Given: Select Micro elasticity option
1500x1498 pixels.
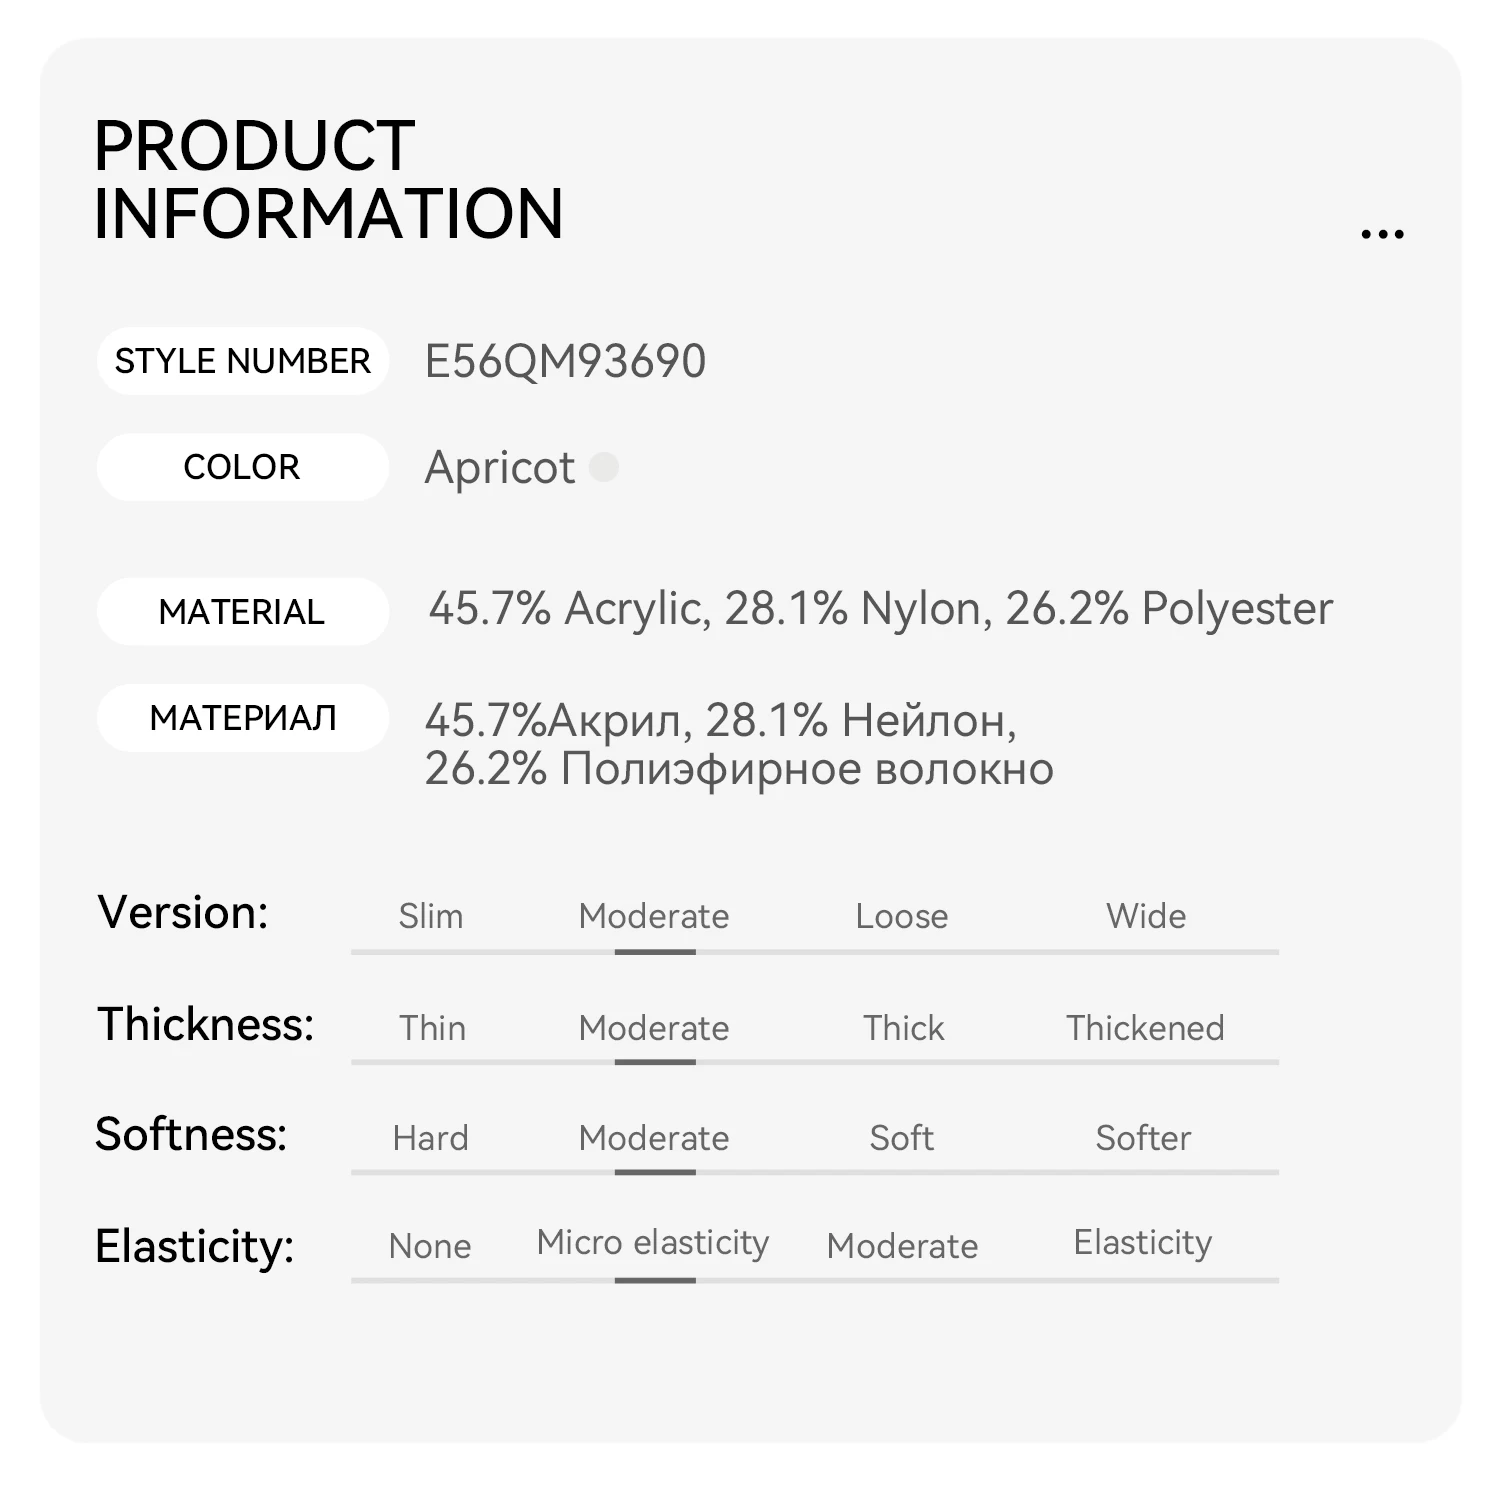Looking at the screenshot, I should click(x=653, y=1243).
